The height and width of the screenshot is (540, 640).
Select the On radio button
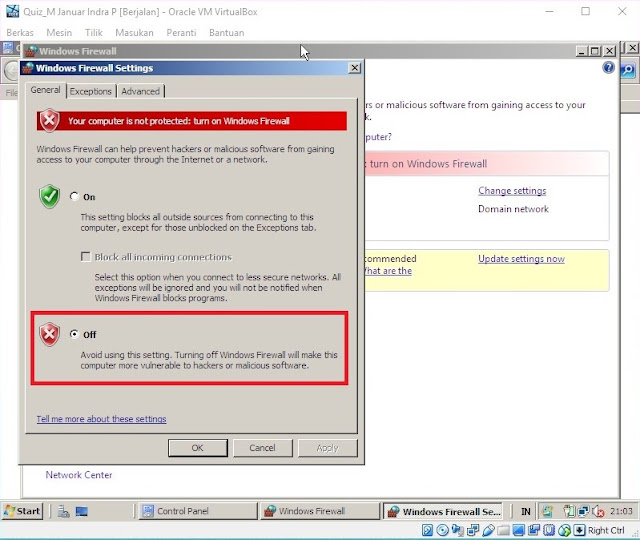tap(74, 196)
